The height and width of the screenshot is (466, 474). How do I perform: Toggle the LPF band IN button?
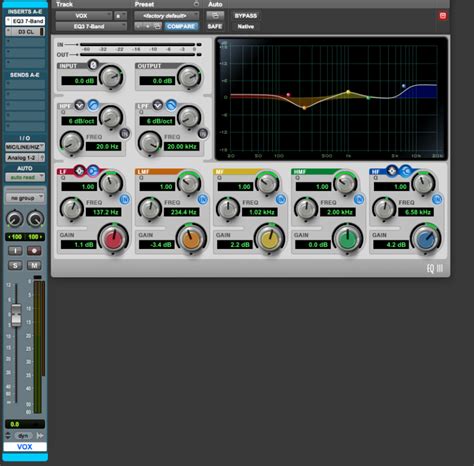tap(203, 134)
